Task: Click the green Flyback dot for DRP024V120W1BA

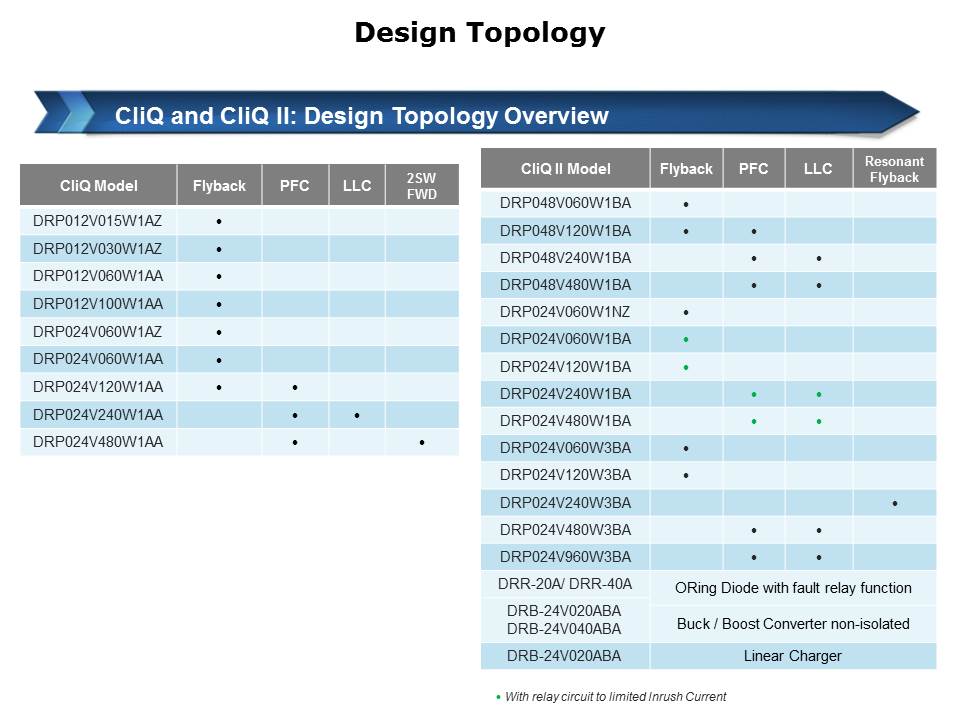Action: pyautogui.click(x=686, y=367)
